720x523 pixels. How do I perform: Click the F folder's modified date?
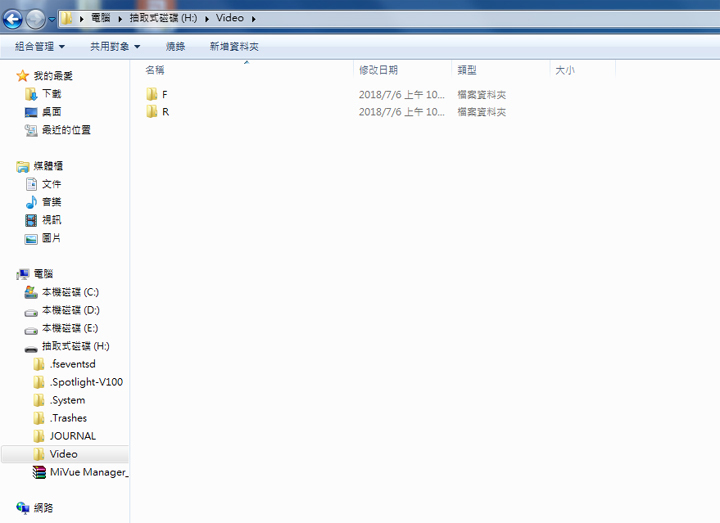(402, 95)
